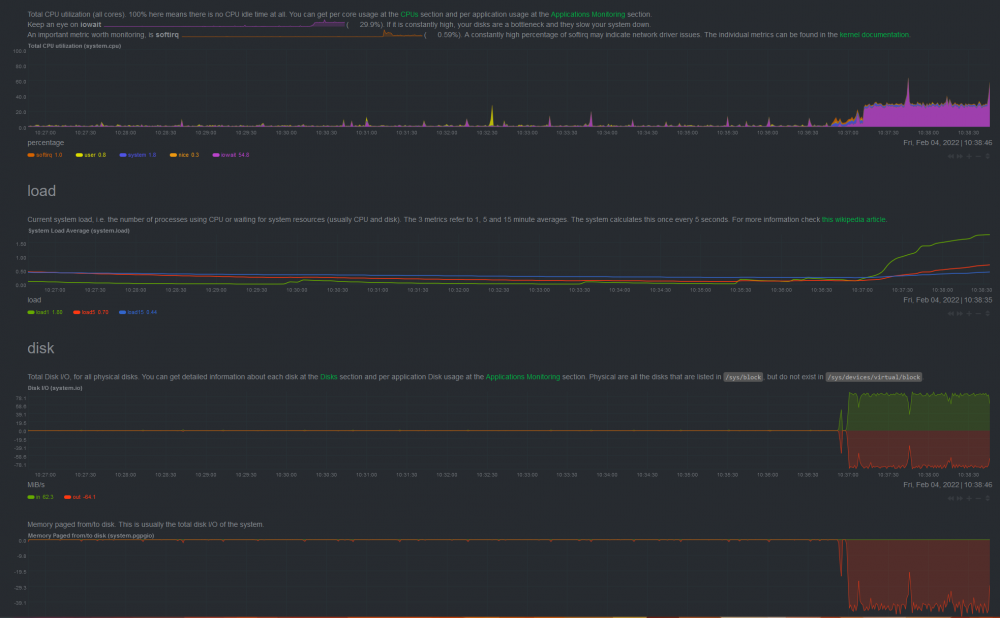
Task: Zoom out the Disk I/O chart
Action: [978, 498]
